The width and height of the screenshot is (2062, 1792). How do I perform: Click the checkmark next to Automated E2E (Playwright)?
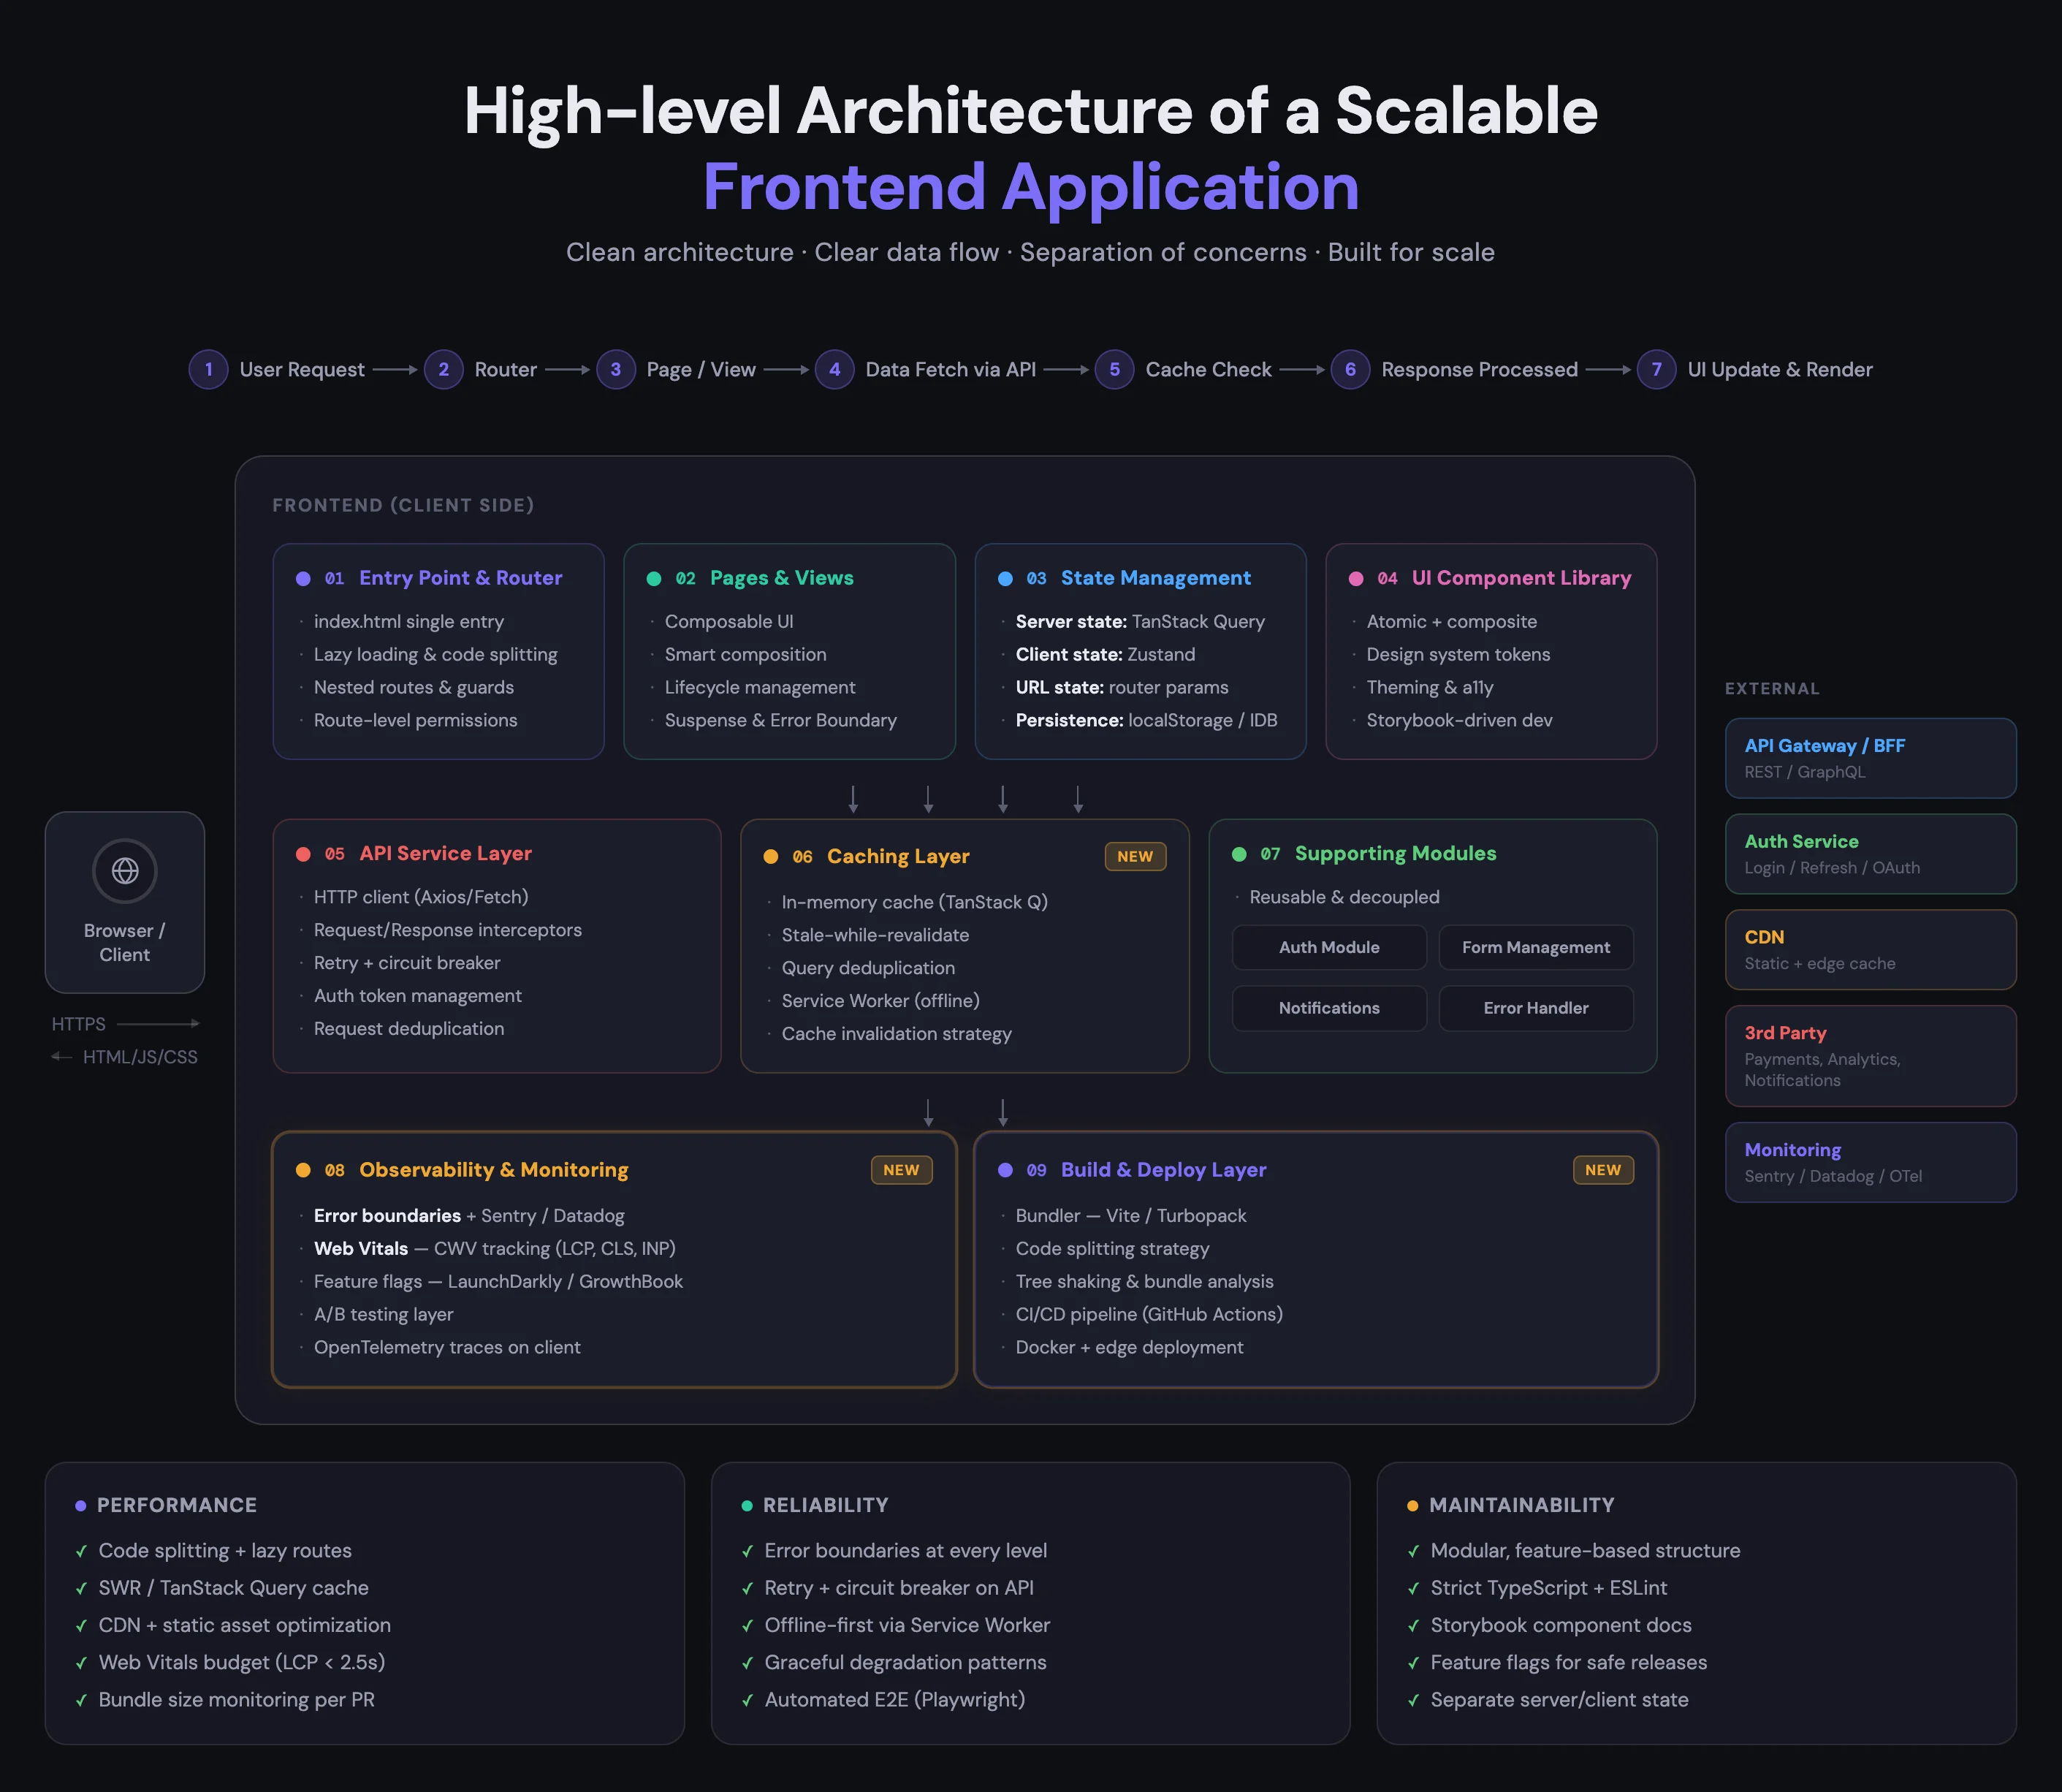(747, 1701)
